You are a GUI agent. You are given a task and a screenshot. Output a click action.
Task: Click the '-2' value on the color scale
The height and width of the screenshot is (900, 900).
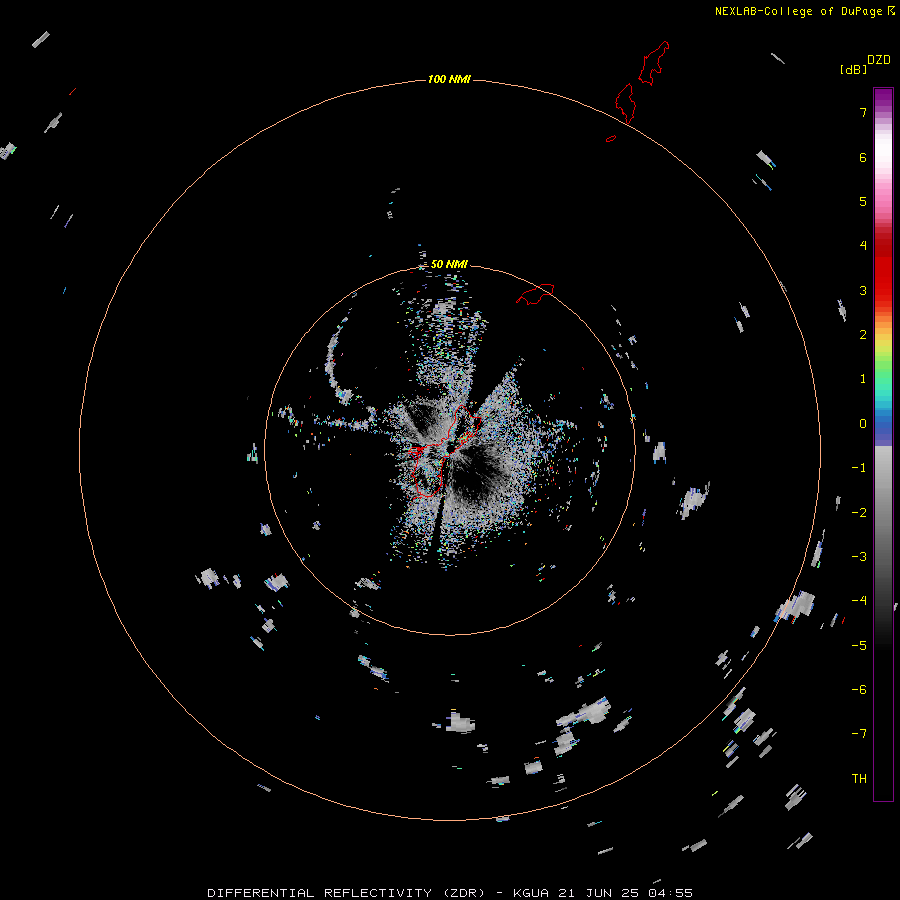859,513
